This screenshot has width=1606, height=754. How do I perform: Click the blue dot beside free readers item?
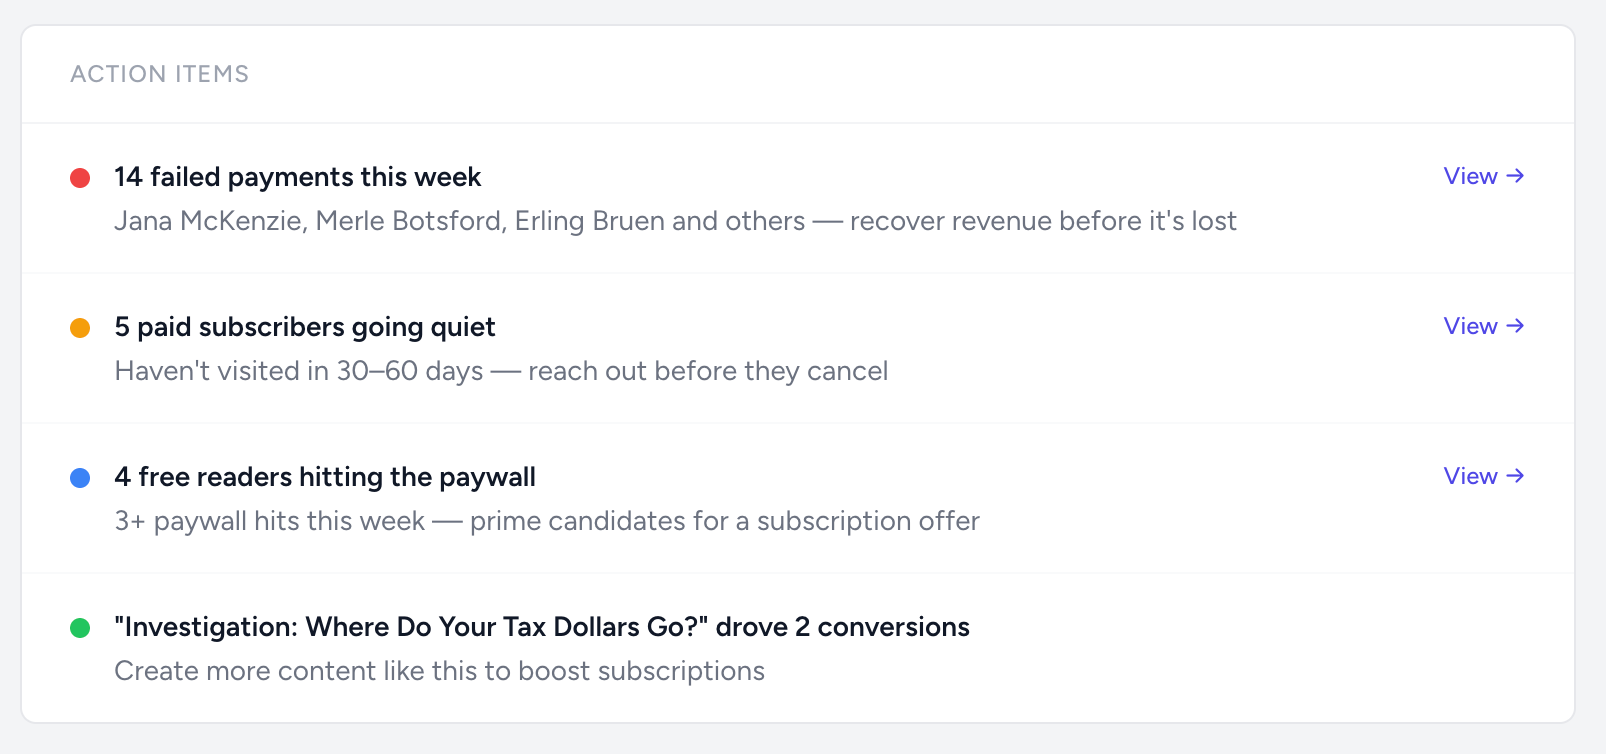pyautogui.click(x=81, y=477)
